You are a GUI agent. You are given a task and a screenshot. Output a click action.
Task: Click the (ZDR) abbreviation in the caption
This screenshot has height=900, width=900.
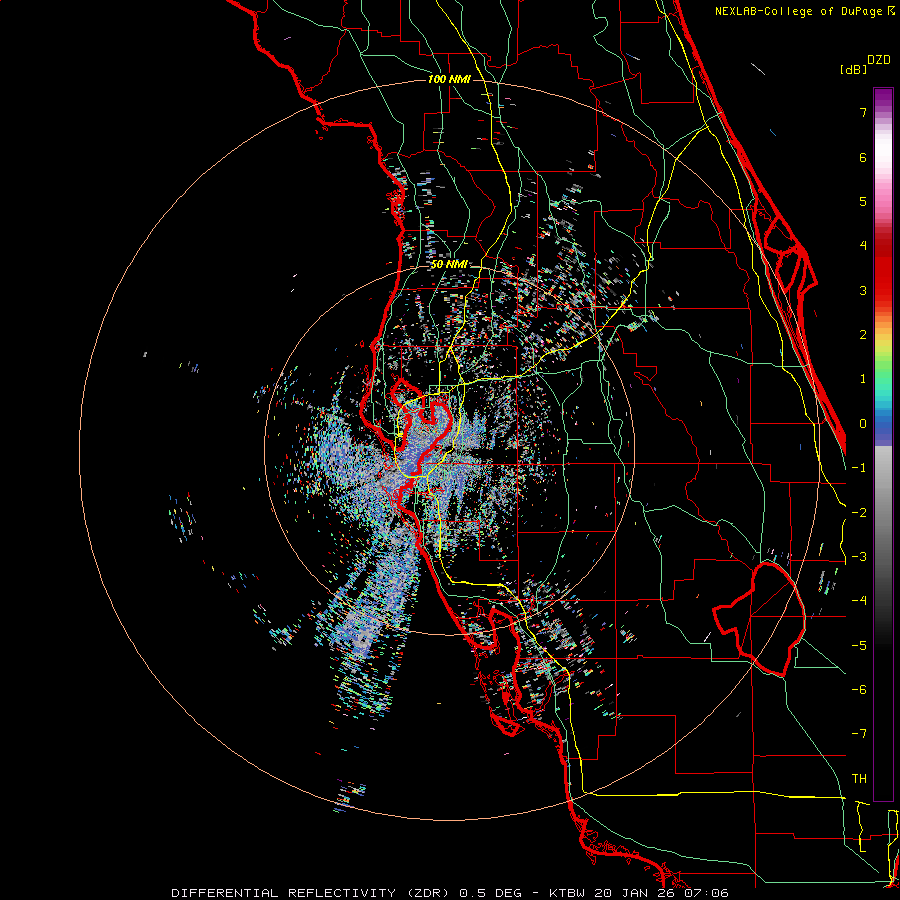429,893
